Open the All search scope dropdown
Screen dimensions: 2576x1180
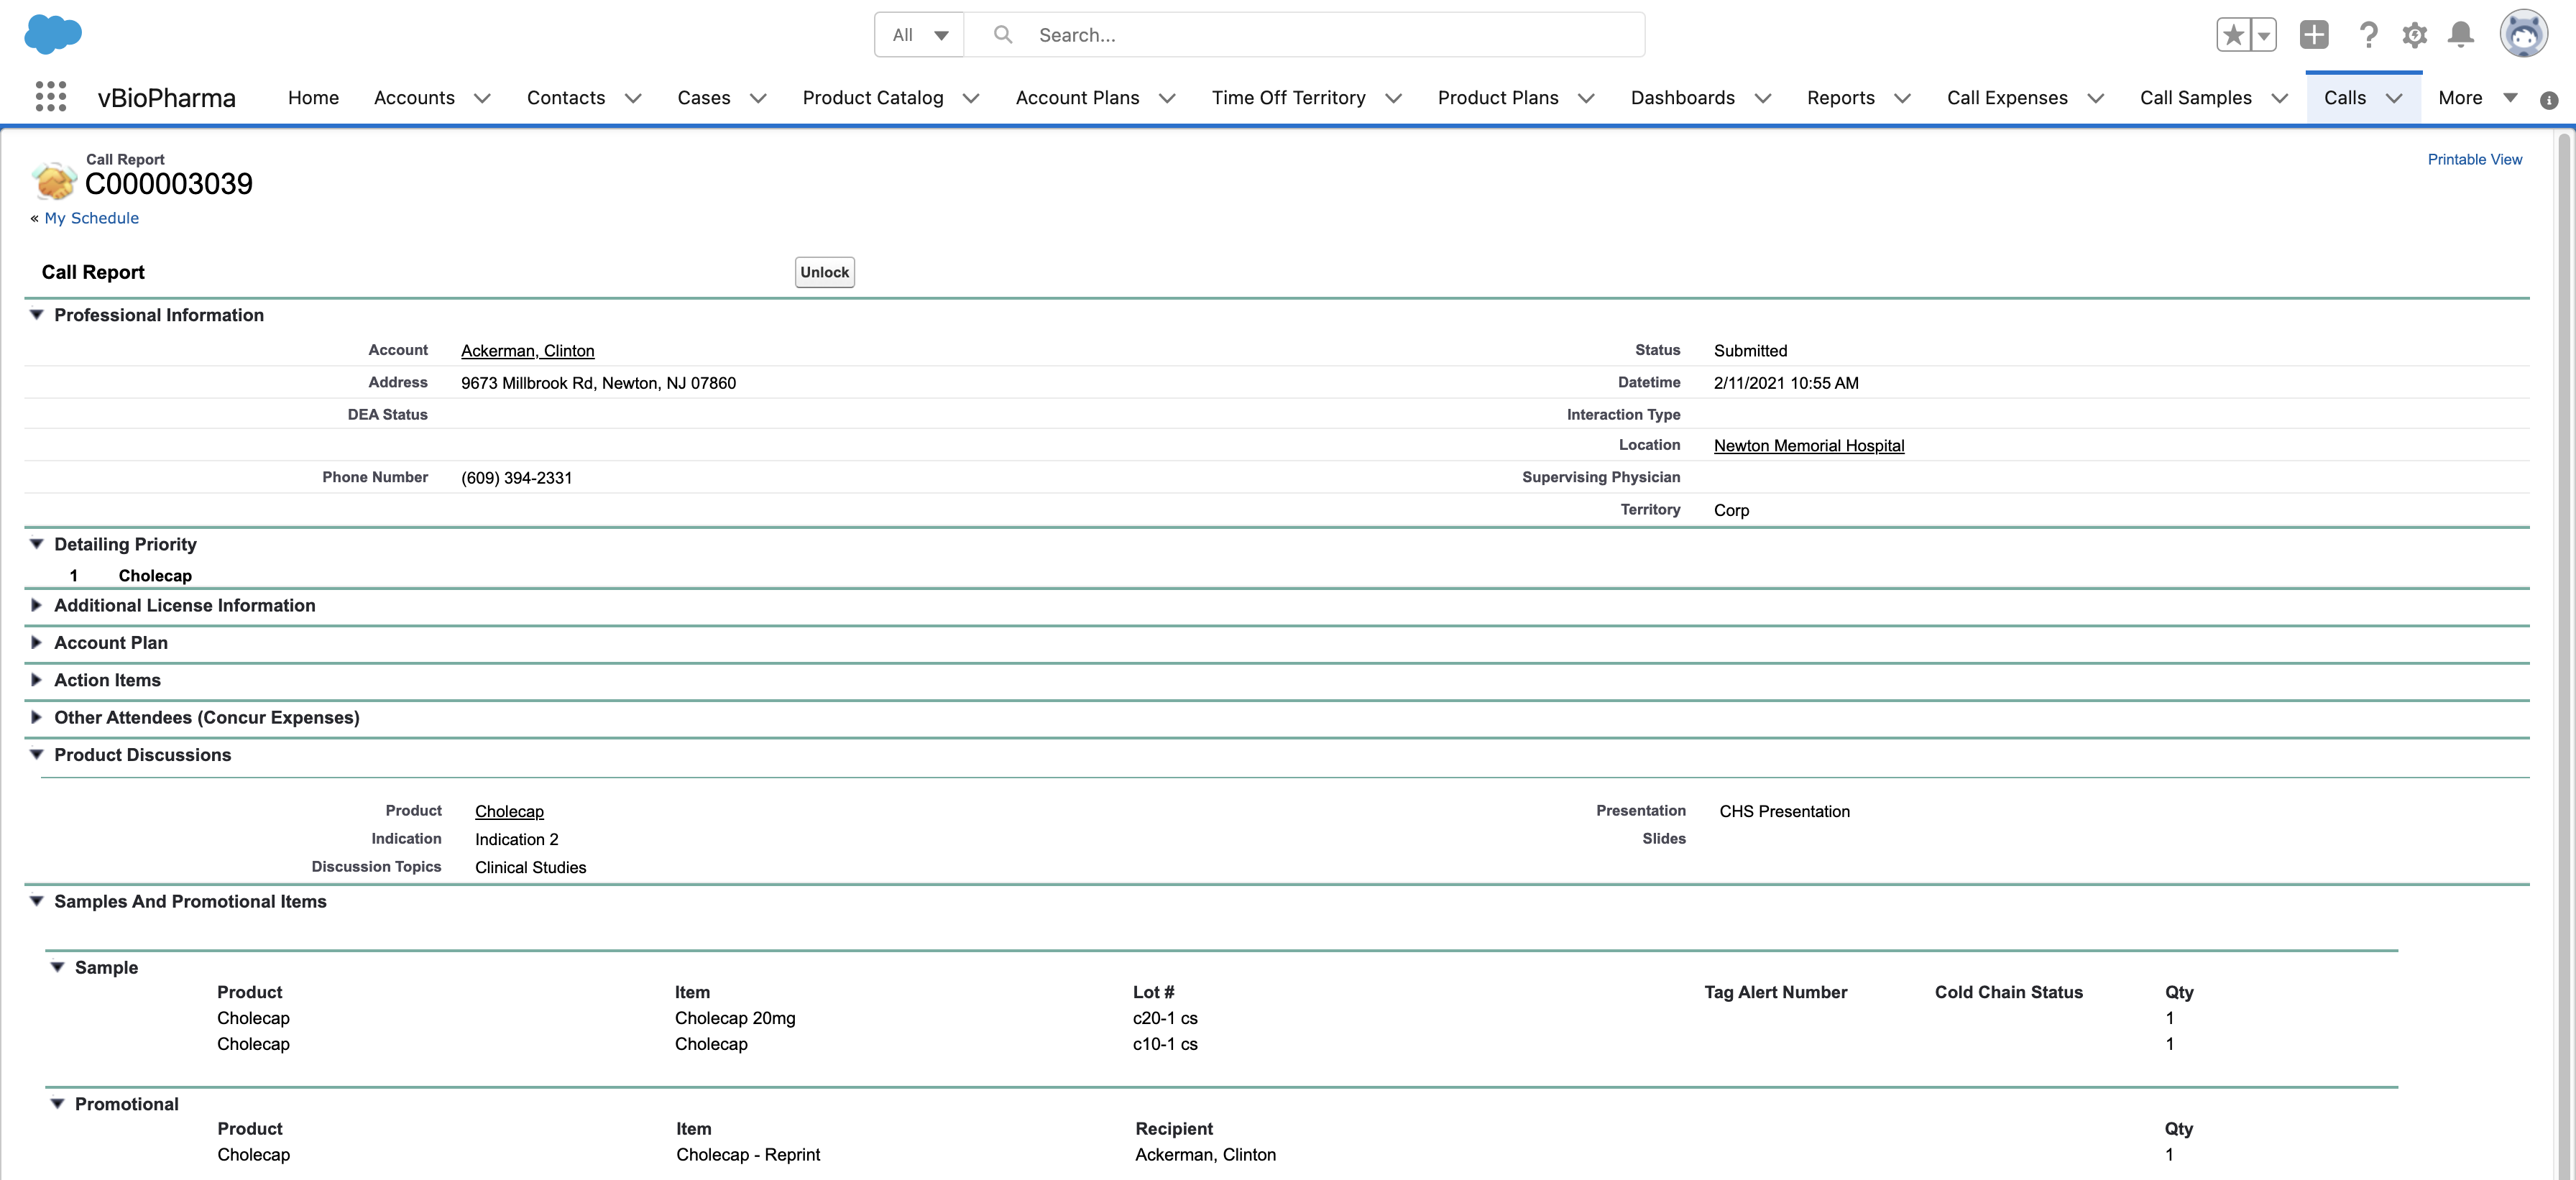pos(919,35)
